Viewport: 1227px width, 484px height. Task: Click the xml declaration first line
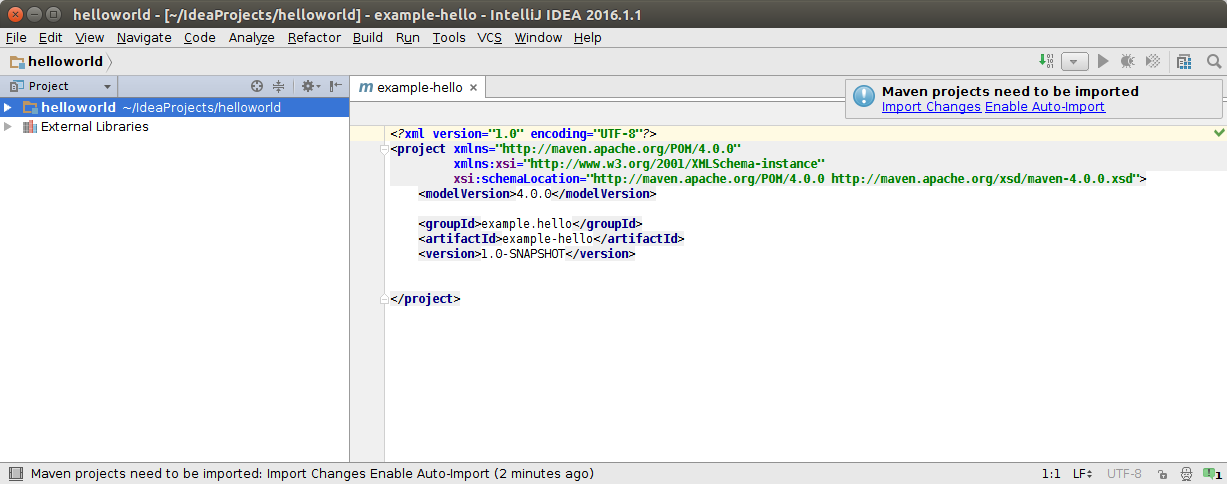click(x=523, y=133)
